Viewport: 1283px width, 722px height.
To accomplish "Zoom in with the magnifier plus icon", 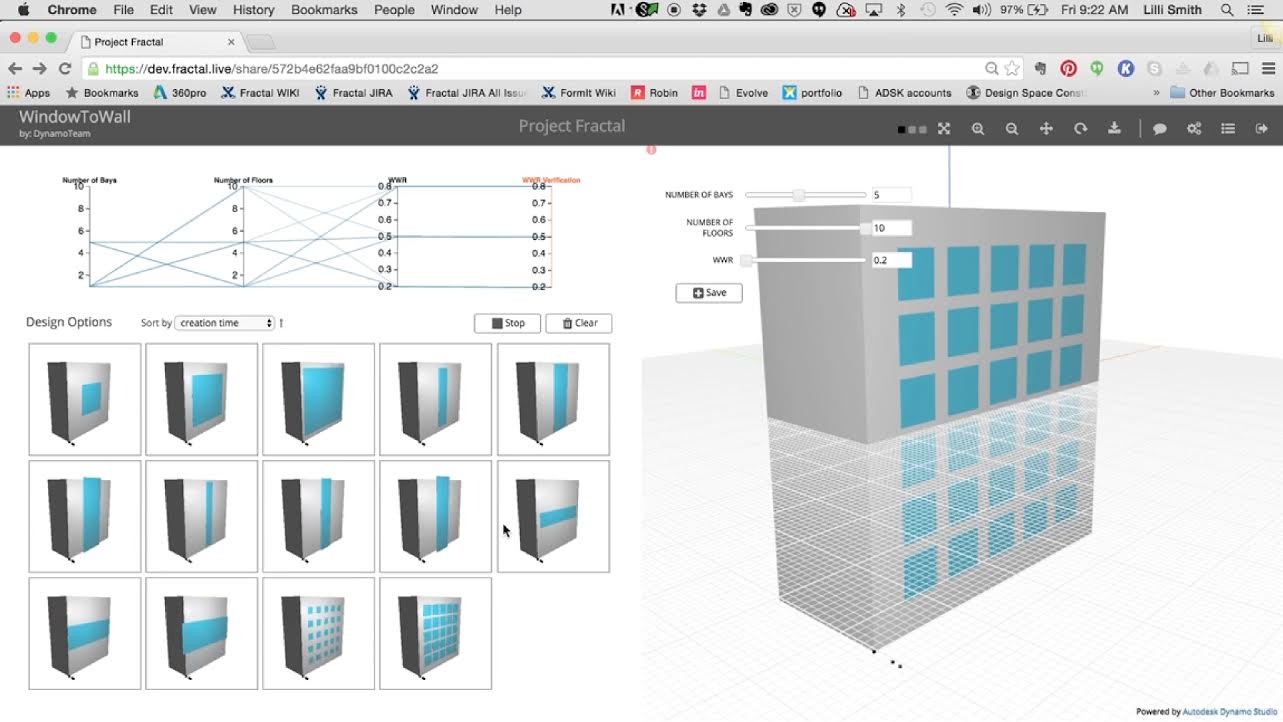I will 978,129.
